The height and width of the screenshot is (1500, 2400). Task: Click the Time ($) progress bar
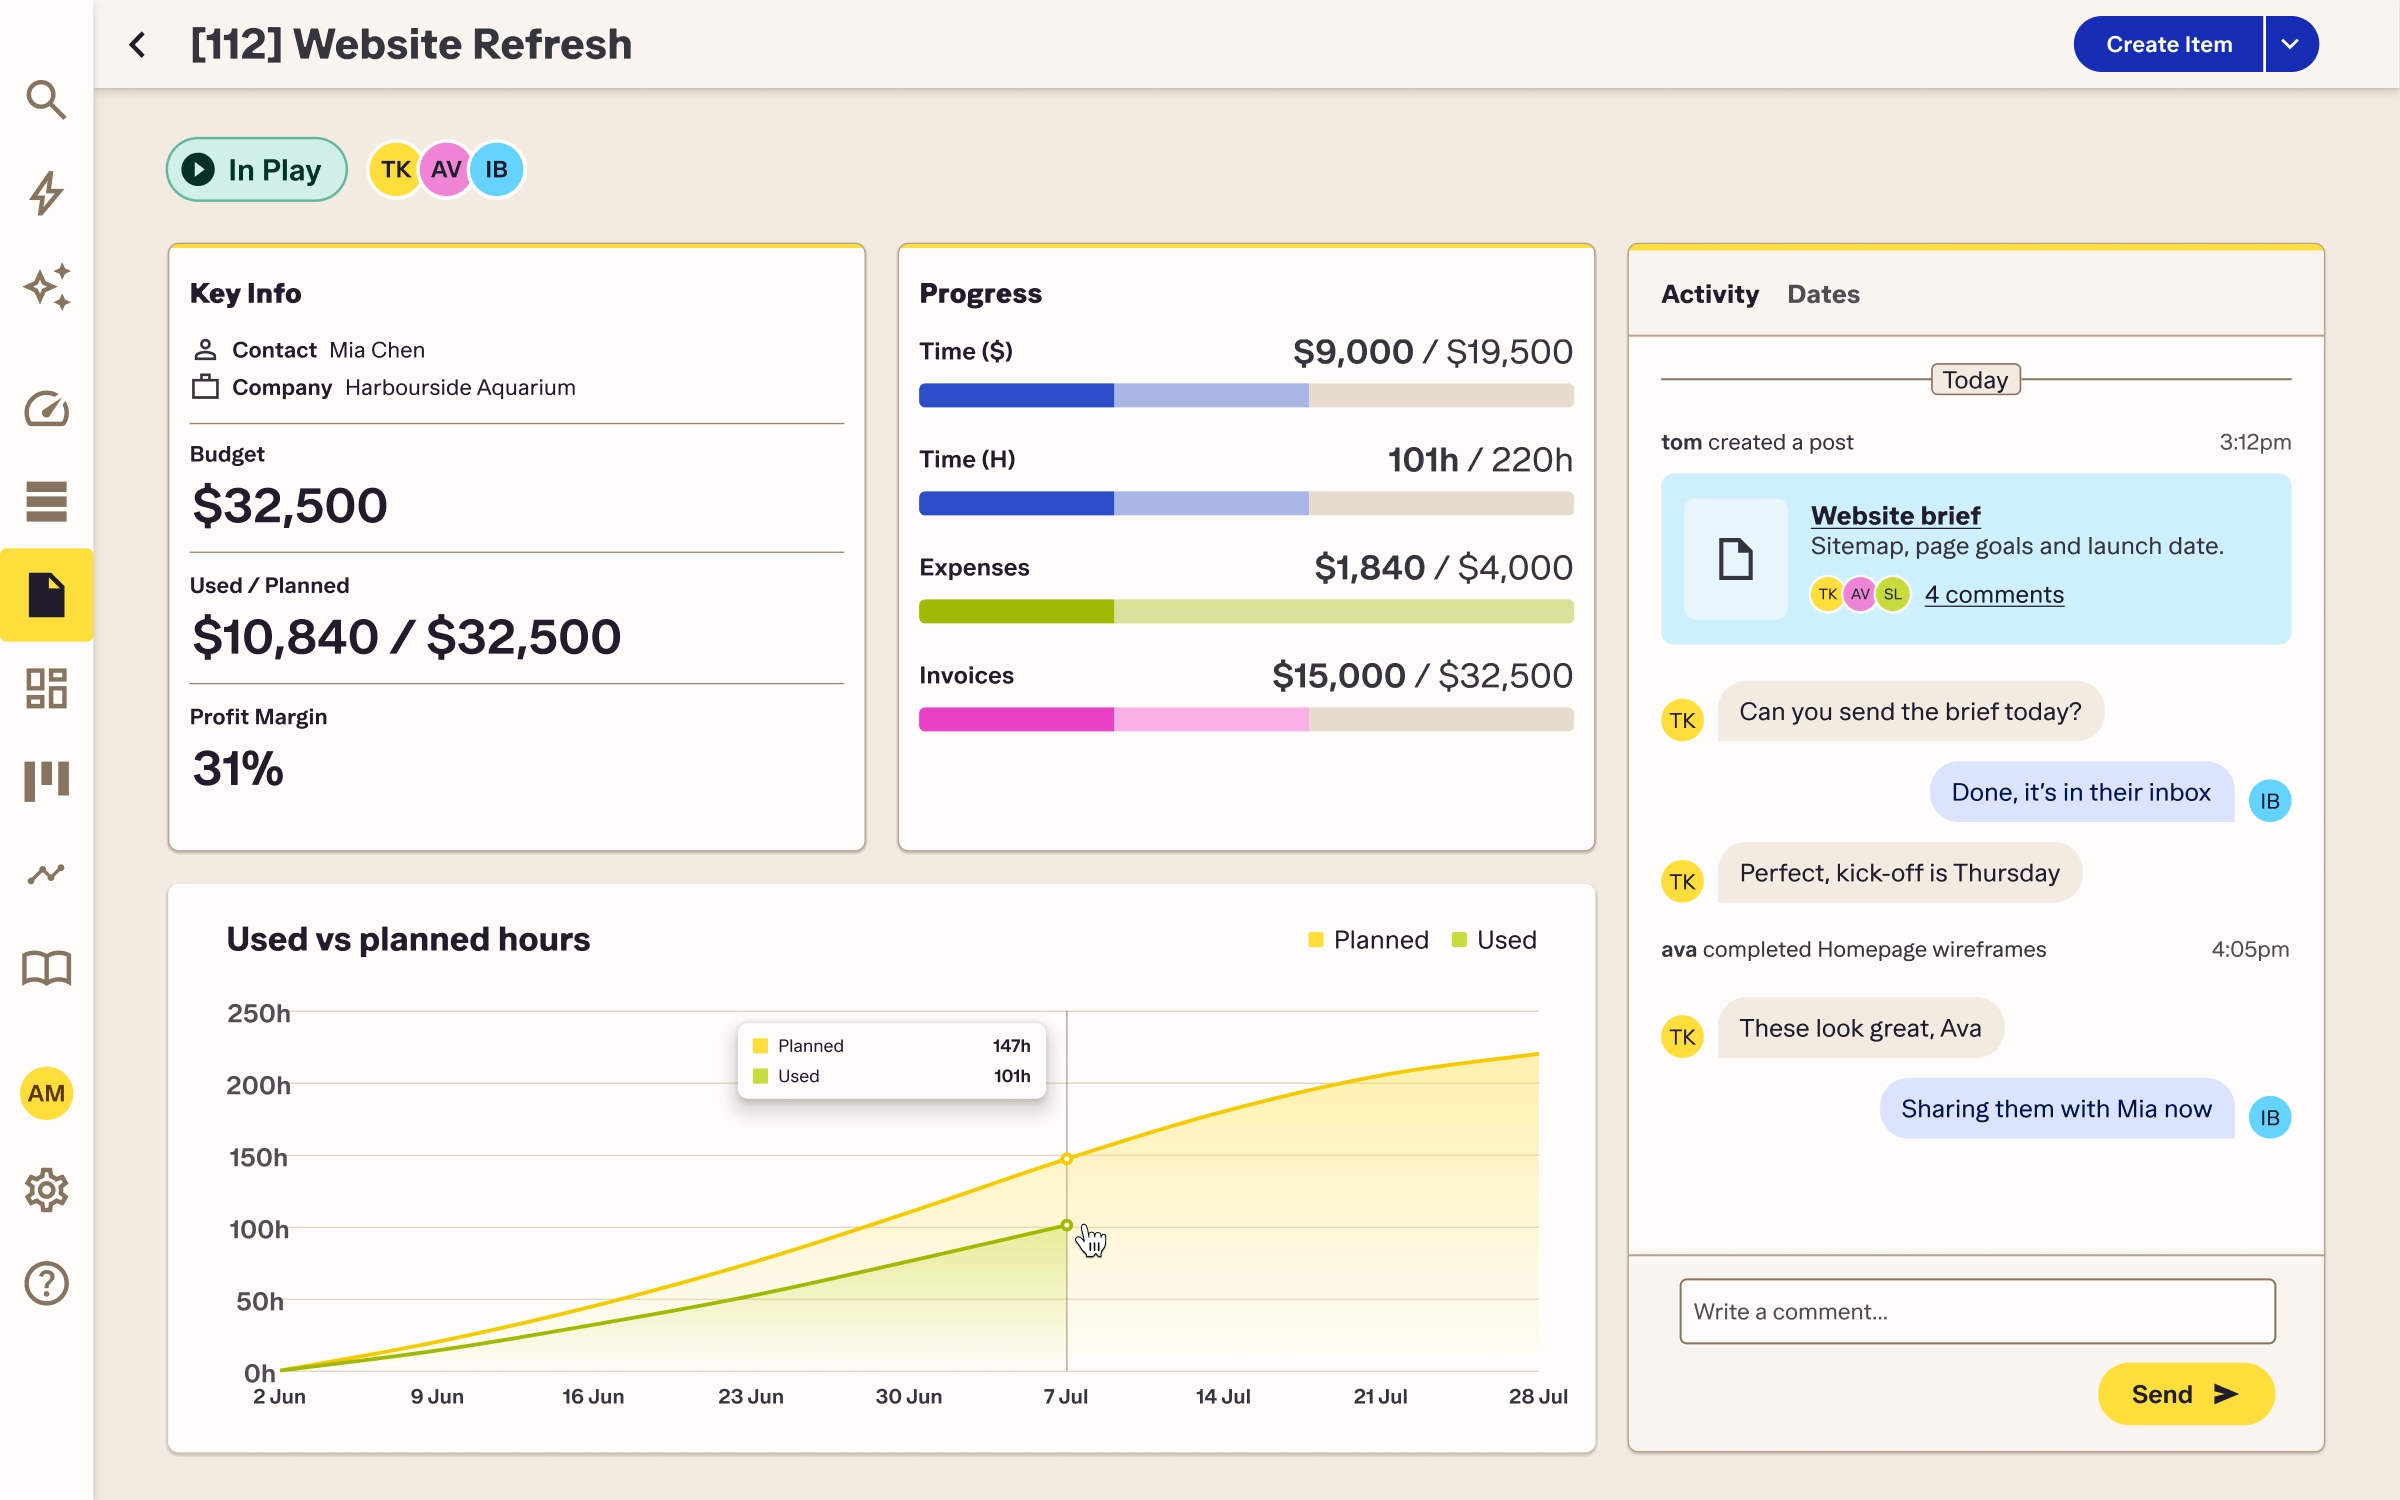click(x=1246, y=395)
